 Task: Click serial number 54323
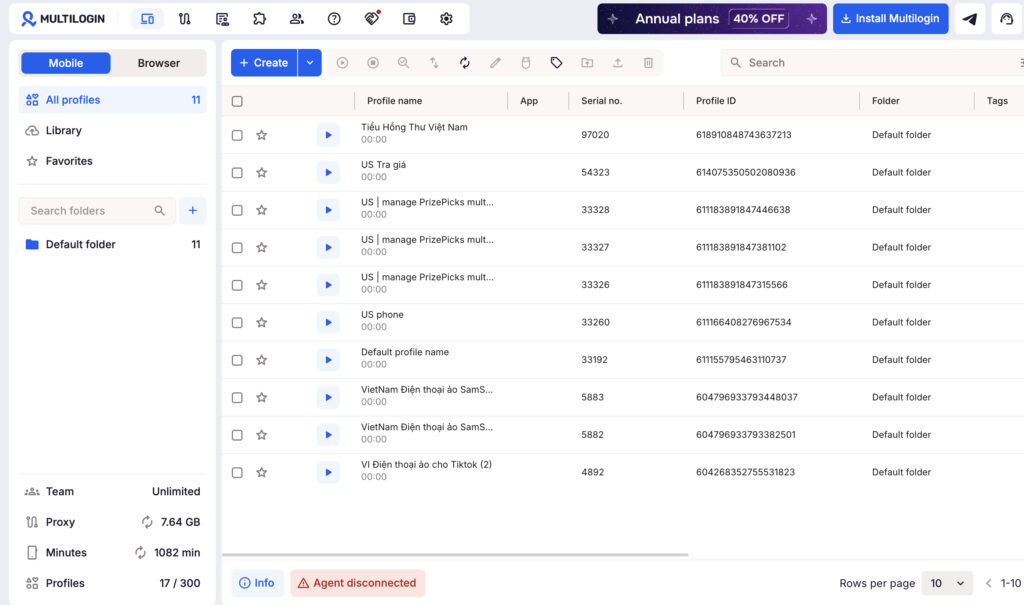tap(596, 172)
